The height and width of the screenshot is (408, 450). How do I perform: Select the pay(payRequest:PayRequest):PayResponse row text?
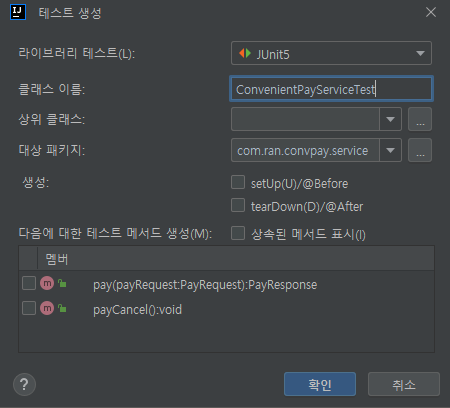pos(205,285)
